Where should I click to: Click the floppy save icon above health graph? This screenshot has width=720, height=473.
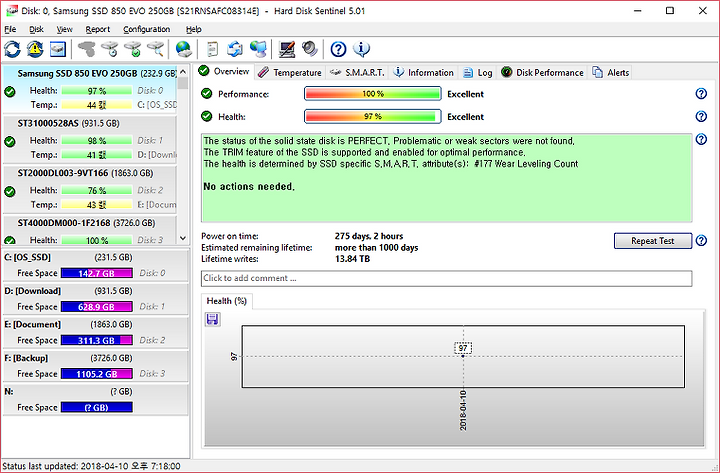tap(212, 319)
